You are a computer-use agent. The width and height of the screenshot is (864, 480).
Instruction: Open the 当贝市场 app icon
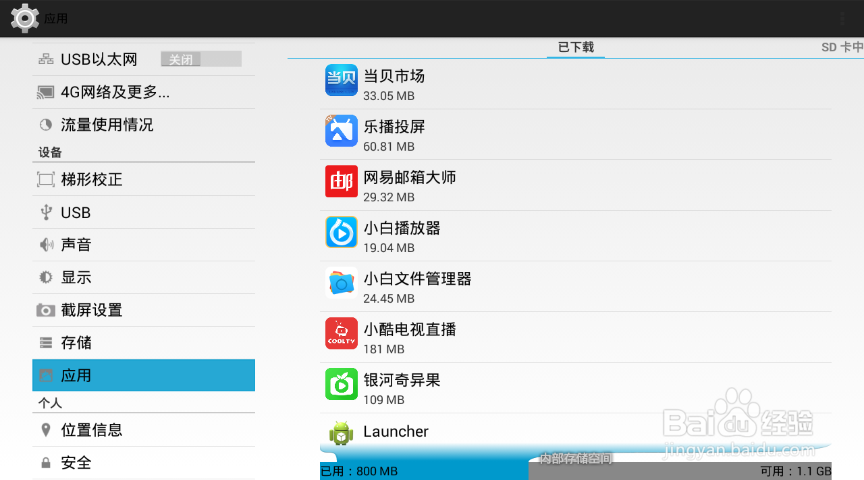(x=341, y=80)
